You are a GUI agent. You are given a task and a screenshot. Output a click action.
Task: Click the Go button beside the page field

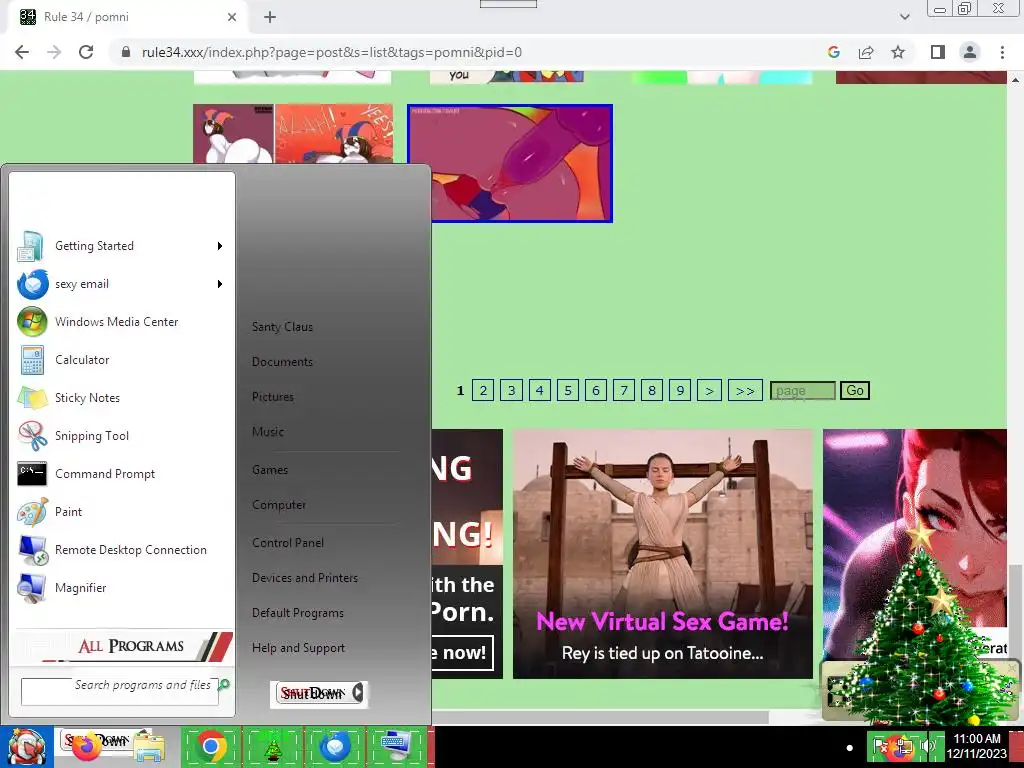(854, 391)
